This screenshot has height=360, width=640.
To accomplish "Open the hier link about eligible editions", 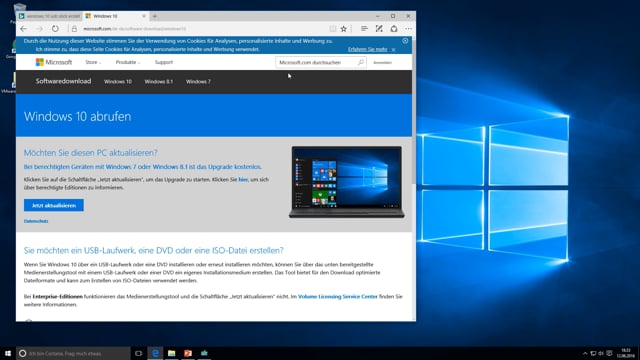I will 243,179.
